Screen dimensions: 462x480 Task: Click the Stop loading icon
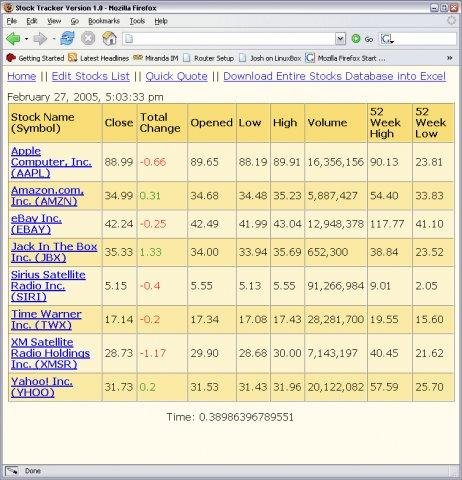point(88,39)
